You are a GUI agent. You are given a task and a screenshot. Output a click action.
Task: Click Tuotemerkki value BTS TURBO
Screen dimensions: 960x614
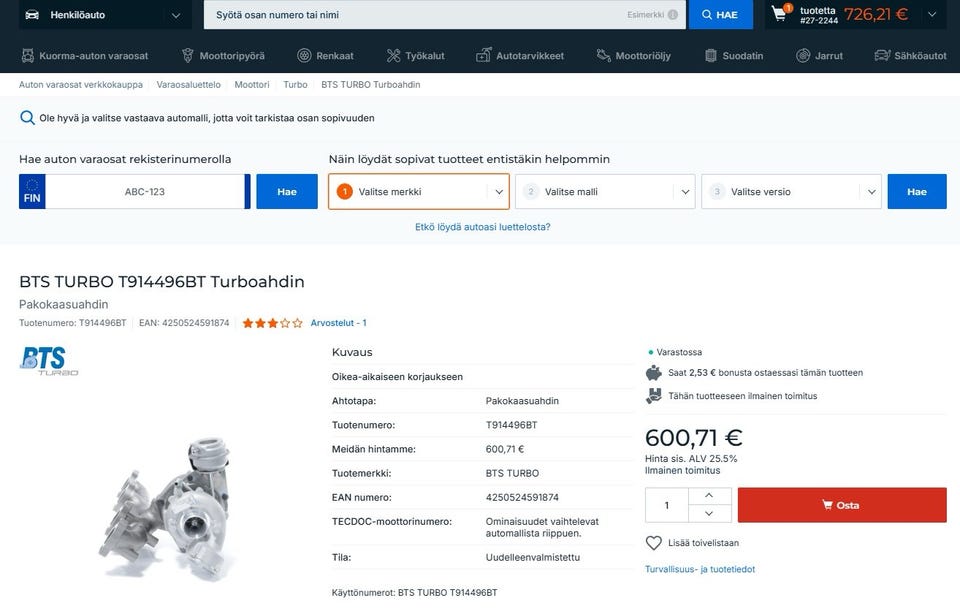(x=512, y=473)
